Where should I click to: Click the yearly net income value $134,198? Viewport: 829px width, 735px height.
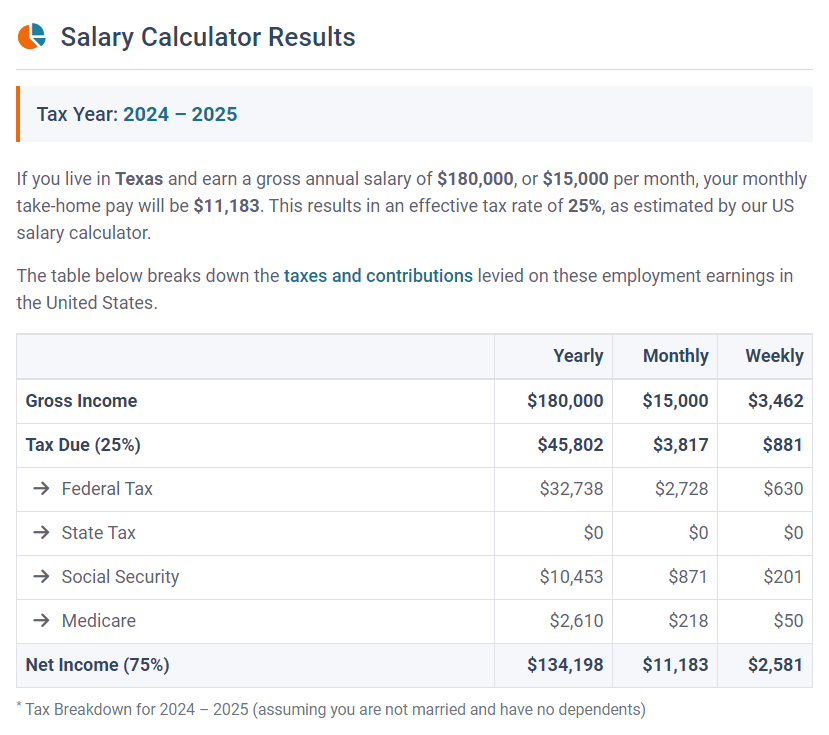[565, 665]
